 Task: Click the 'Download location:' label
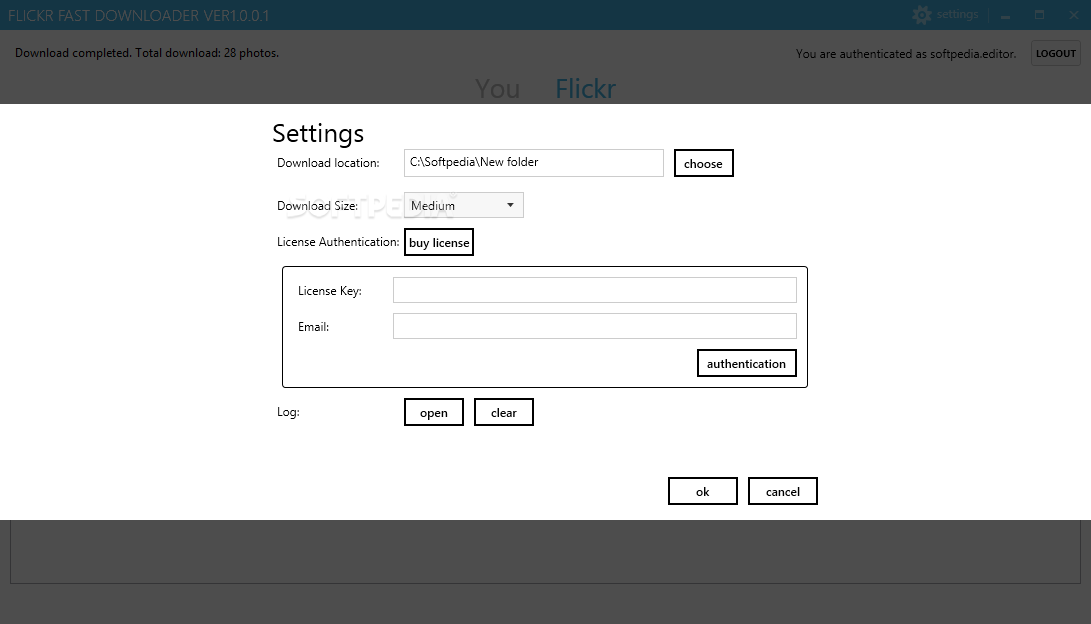(328, 163)
